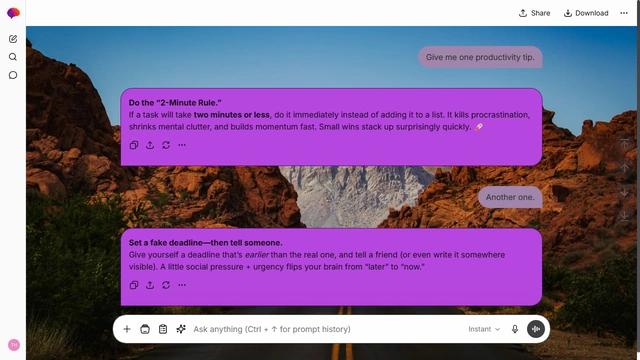Go to previous message arrow
Image resolution: width=640 pixels, height=360 pixels.
(624, 167)
